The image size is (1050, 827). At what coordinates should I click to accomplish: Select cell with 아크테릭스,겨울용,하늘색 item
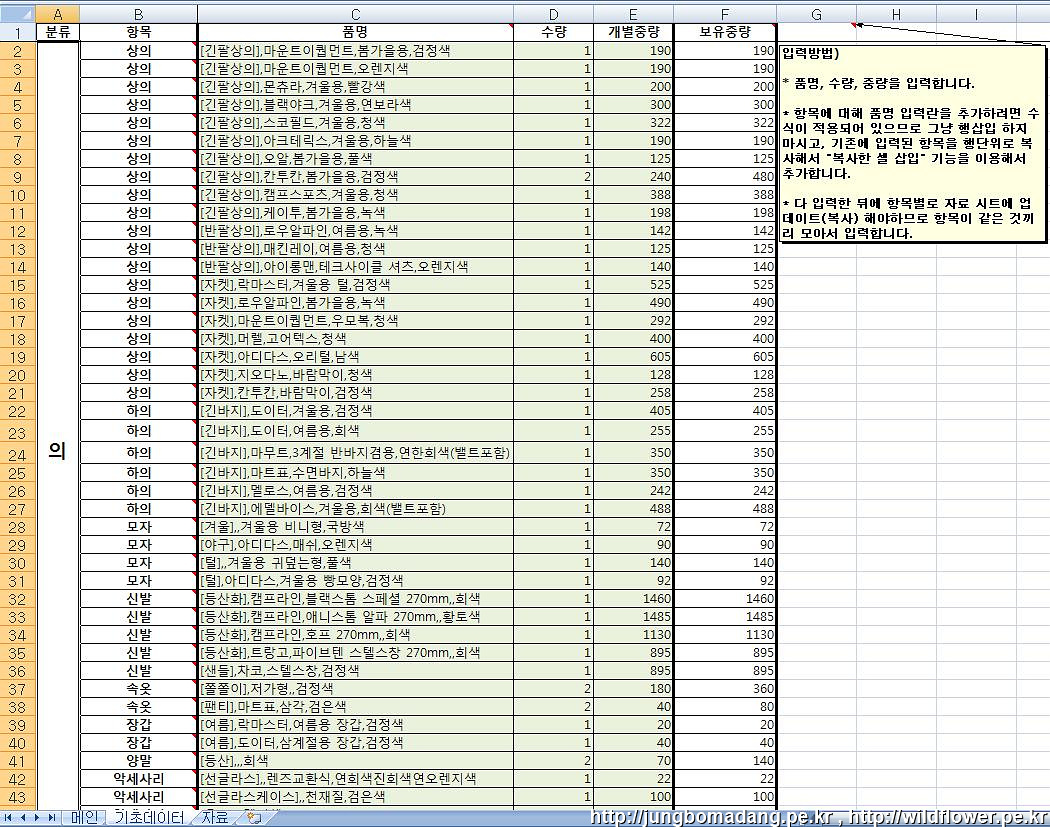(x=356, y=141)
